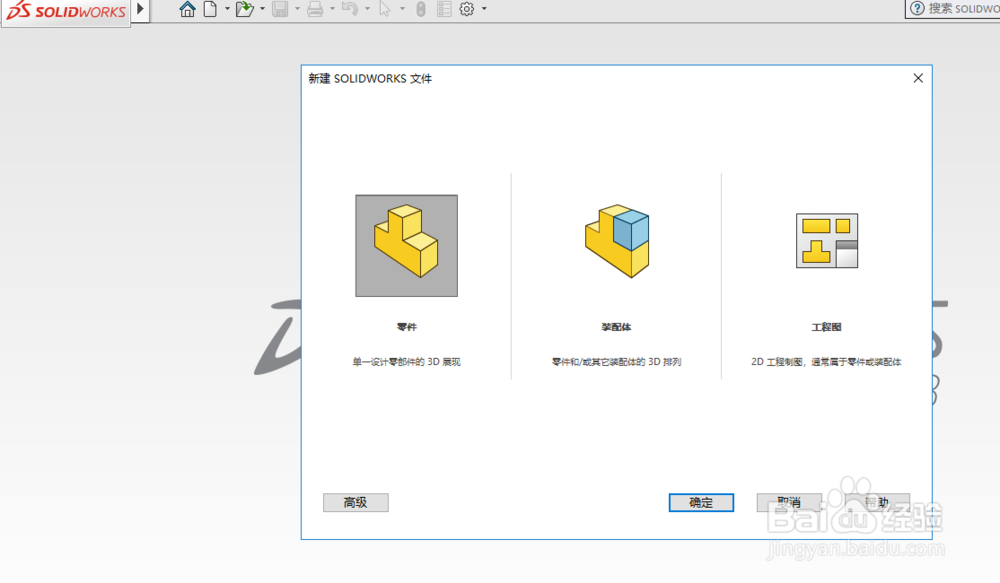Screen dimensions: 1000x583
Task: Click the Undo arrow icon
Action: click(348, 9)
